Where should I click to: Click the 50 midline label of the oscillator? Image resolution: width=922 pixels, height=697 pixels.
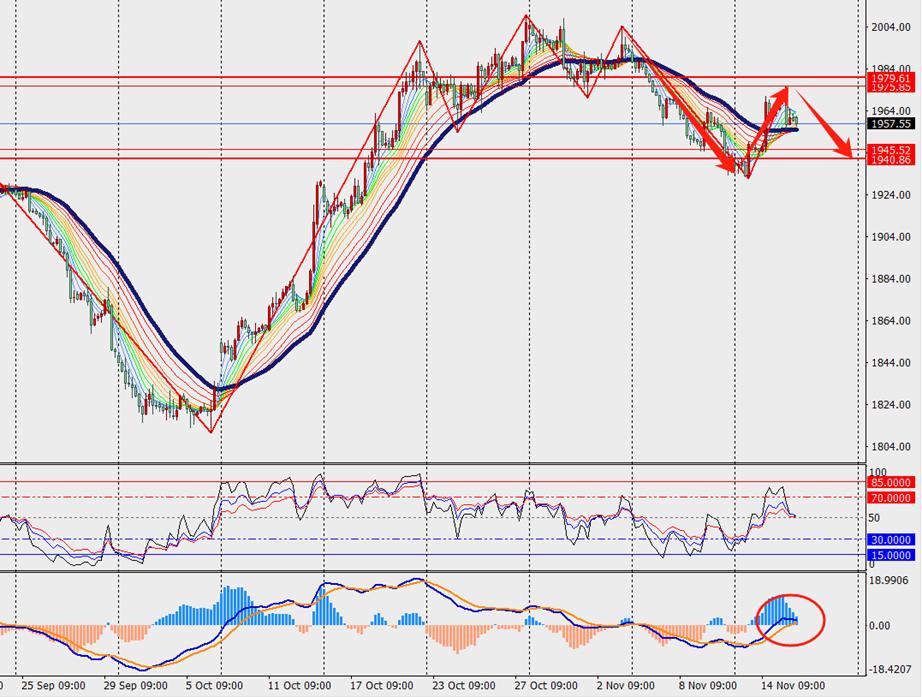(874, 518)
